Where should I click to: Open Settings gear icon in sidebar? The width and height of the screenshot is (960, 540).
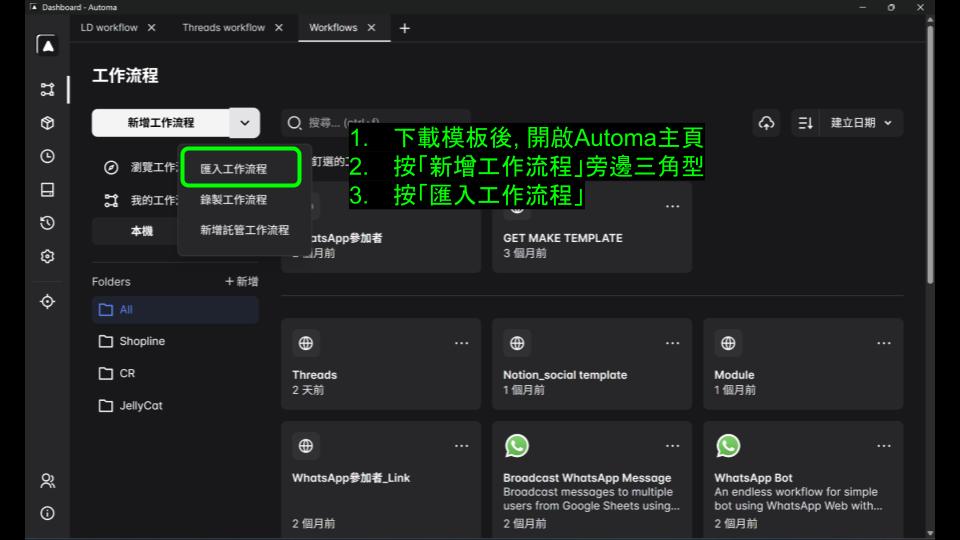point(47,257)
